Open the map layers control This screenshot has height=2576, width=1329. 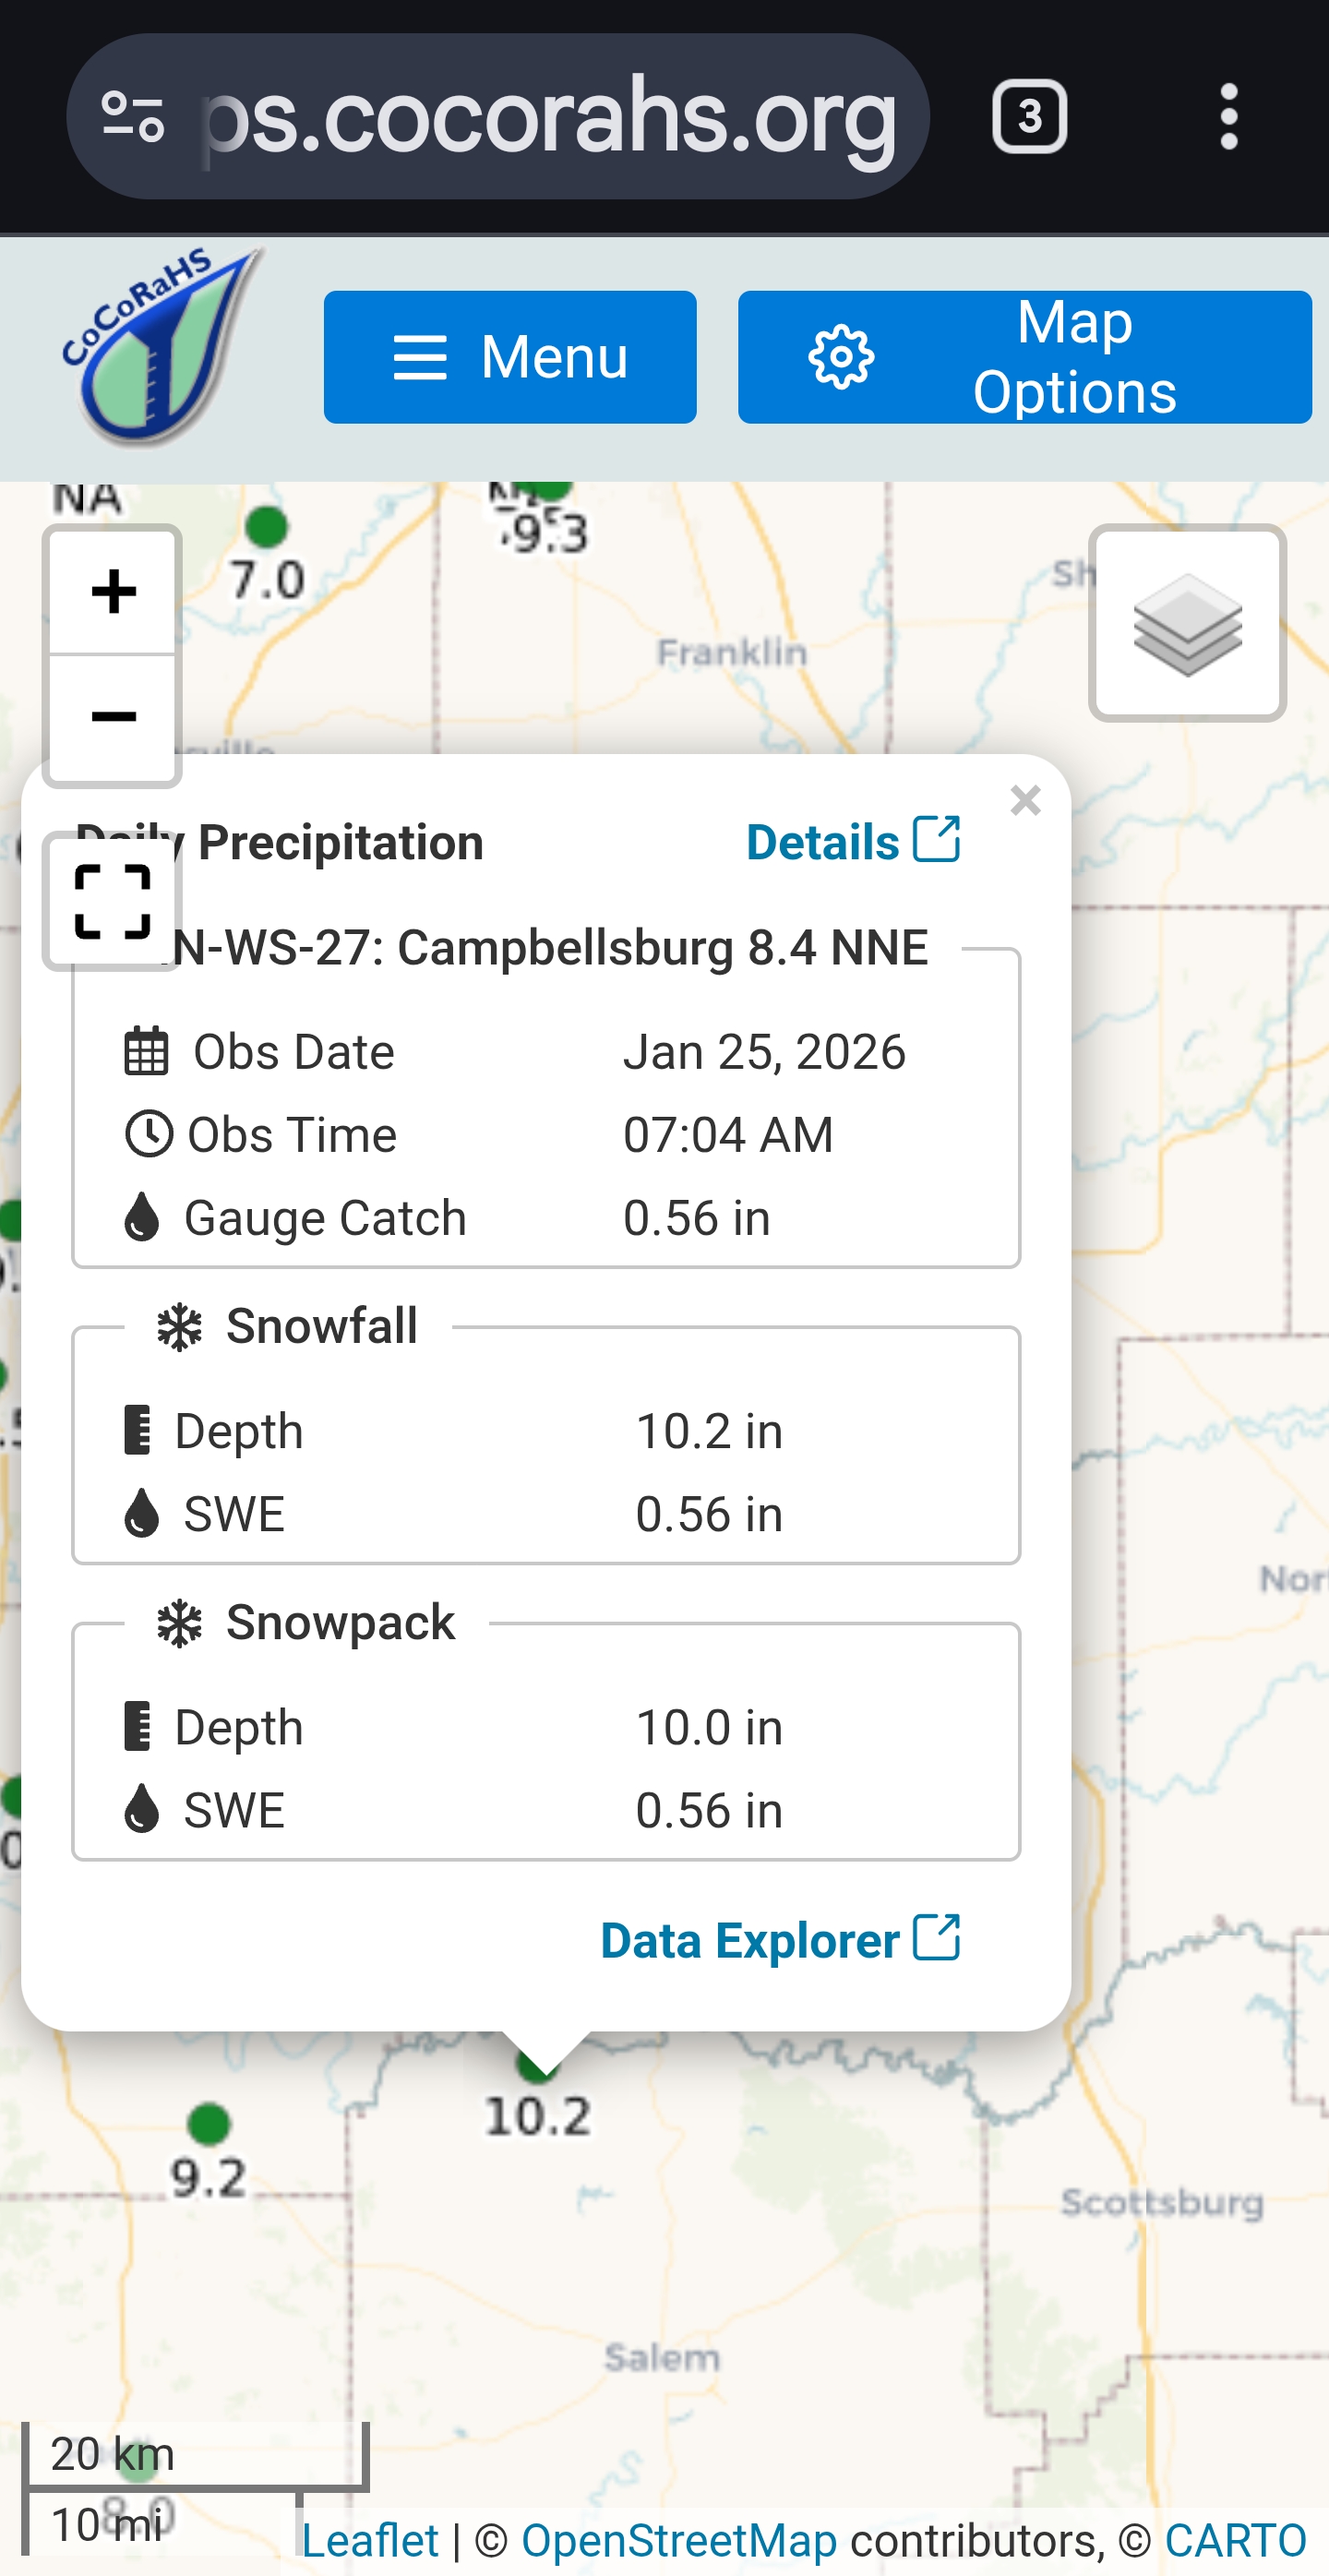[x=1186, y=623]
